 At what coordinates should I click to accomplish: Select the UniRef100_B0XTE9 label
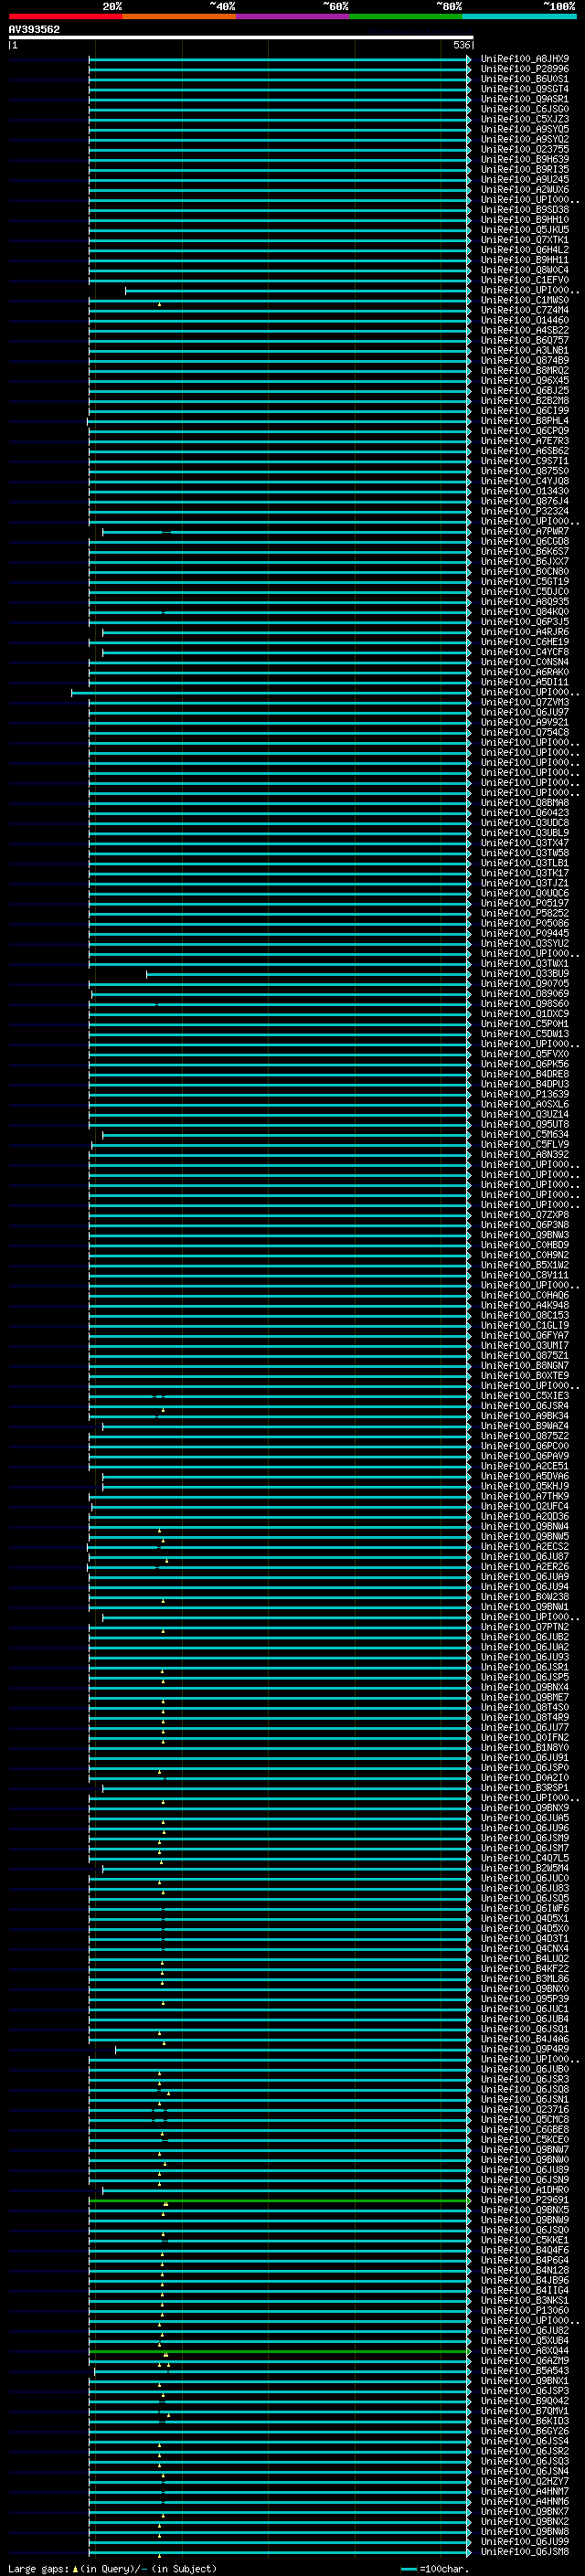(525, 1376)
